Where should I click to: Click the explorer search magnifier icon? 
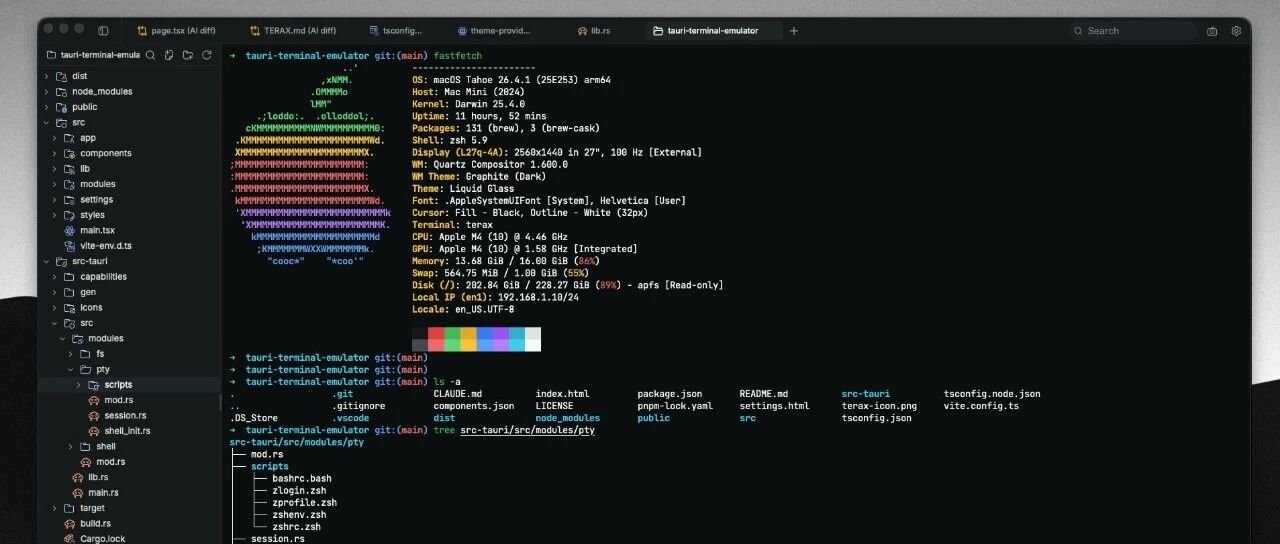pos(150,55)
